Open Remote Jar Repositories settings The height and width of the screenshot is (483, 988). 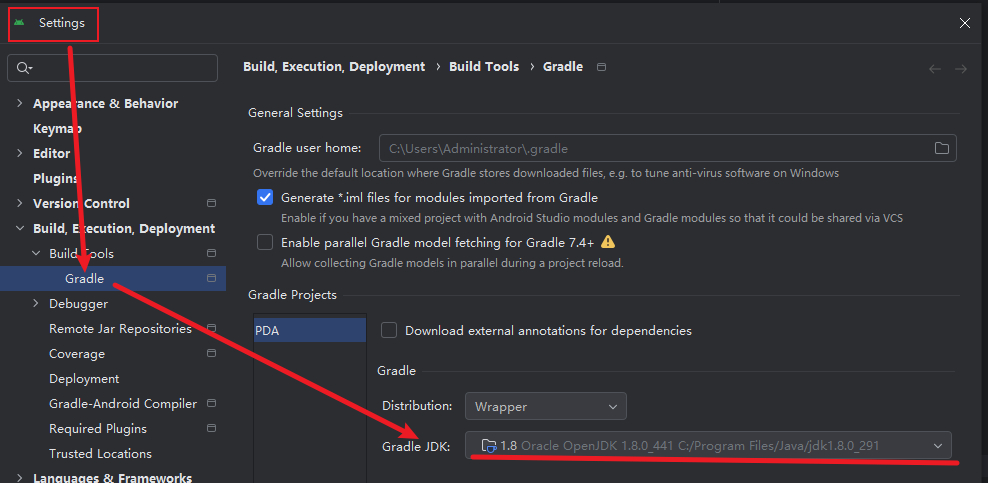click(120, 328)
